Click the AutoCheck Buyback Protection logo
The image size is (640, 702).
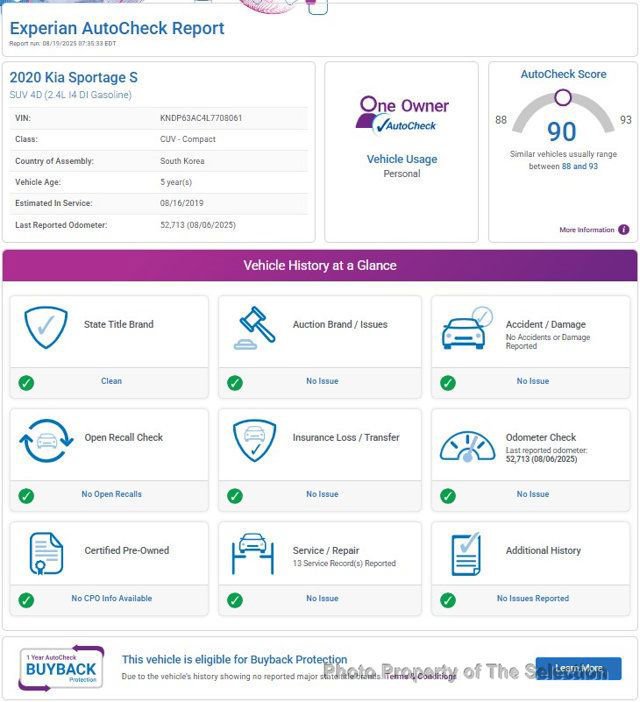[x=62, y=668]
